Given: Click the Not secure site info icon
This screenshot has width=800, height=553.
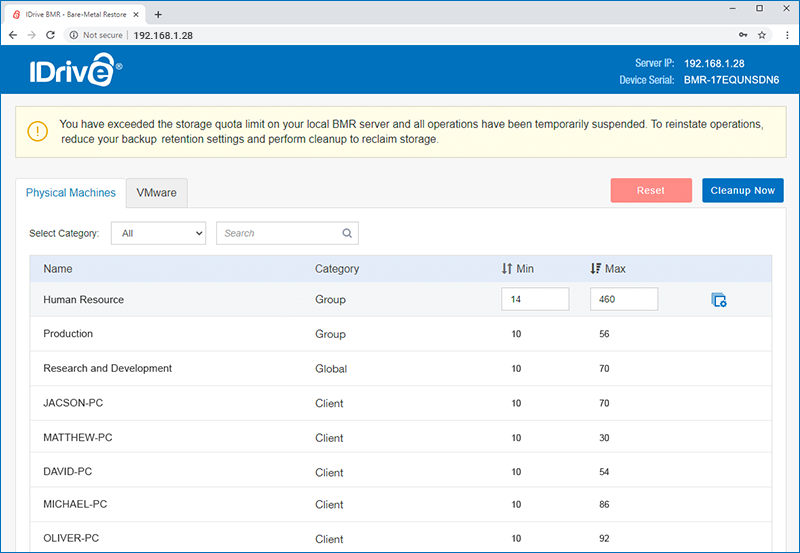Looking at the screenshot, I should click(x=74, y=35).
